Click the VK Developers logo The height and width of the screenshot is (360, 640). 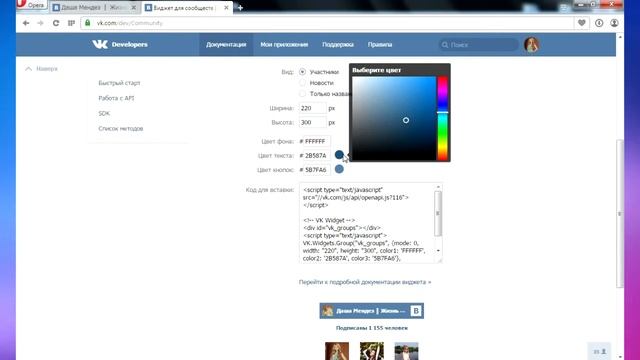pyautogui.click(x=120, y=44)
